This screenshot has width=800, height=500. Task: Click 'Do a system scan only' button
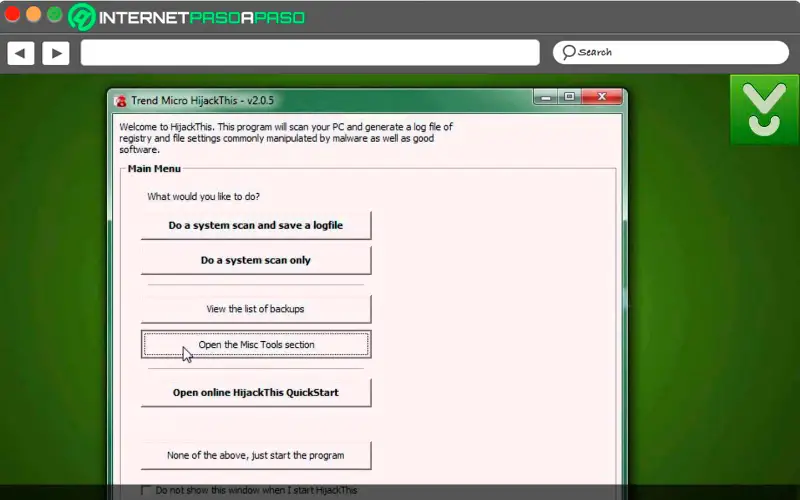tap(256, 260)
